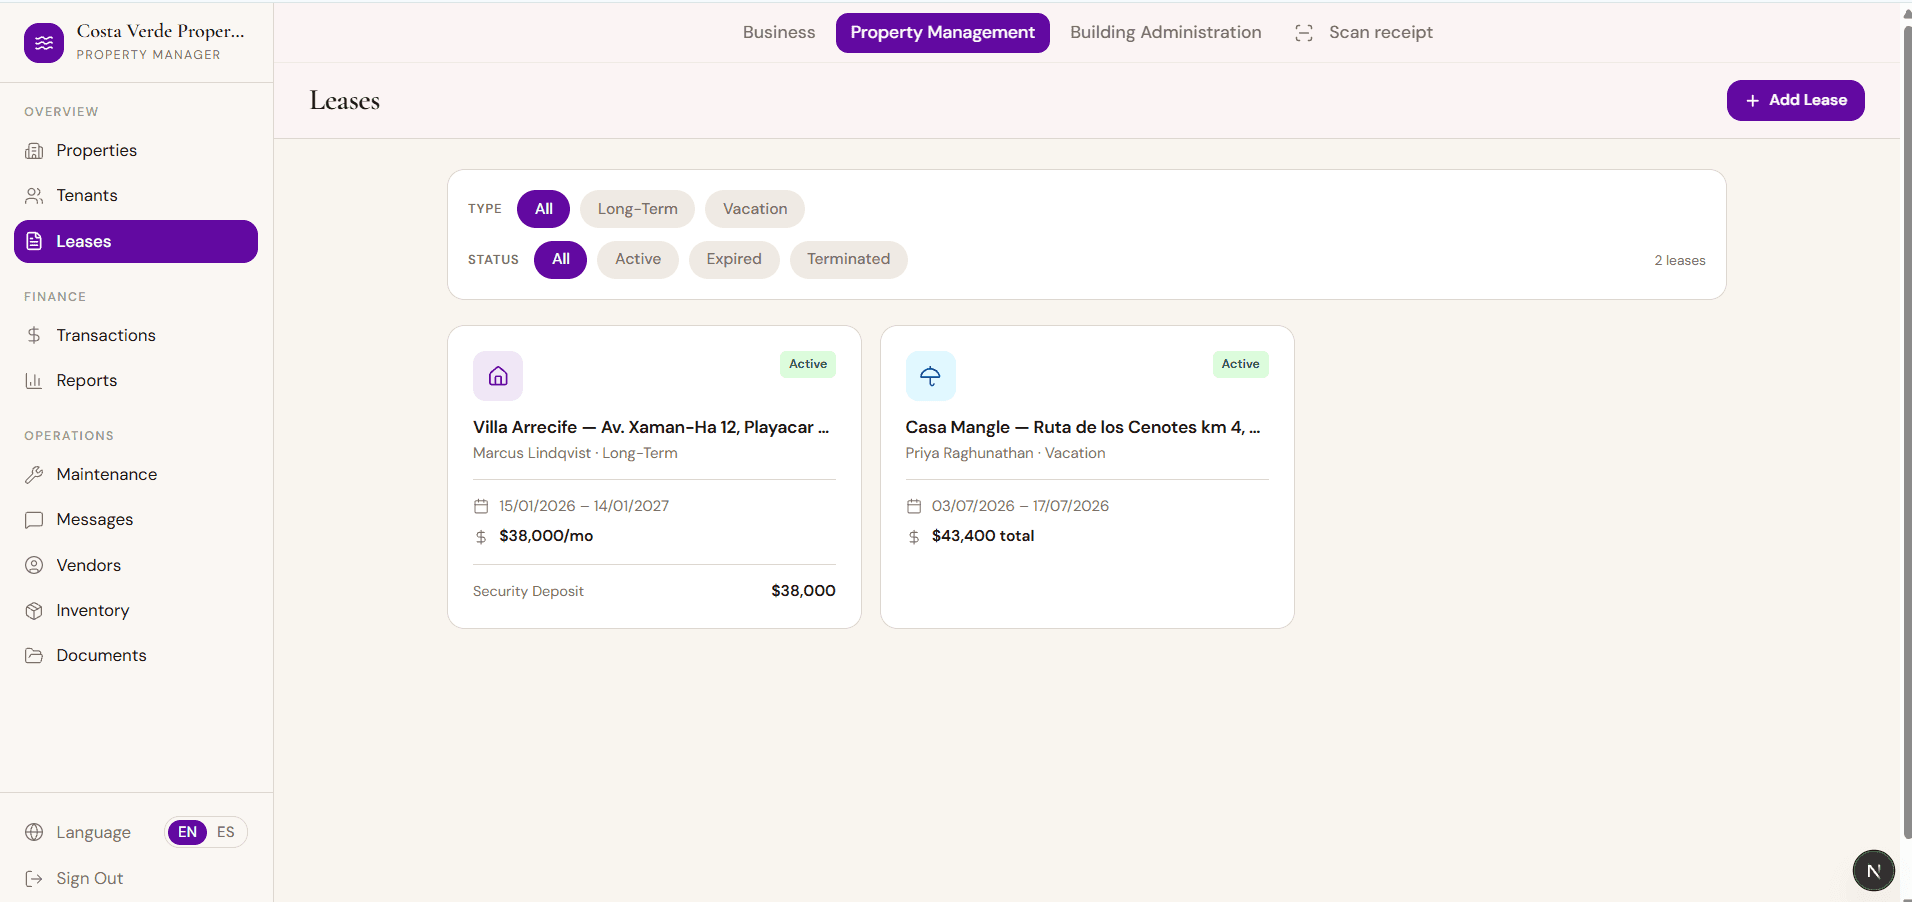Open the Building Administration tab
Viewport: 1912px width, 902px height.
pyautogui.click(x=1166, y=32)
